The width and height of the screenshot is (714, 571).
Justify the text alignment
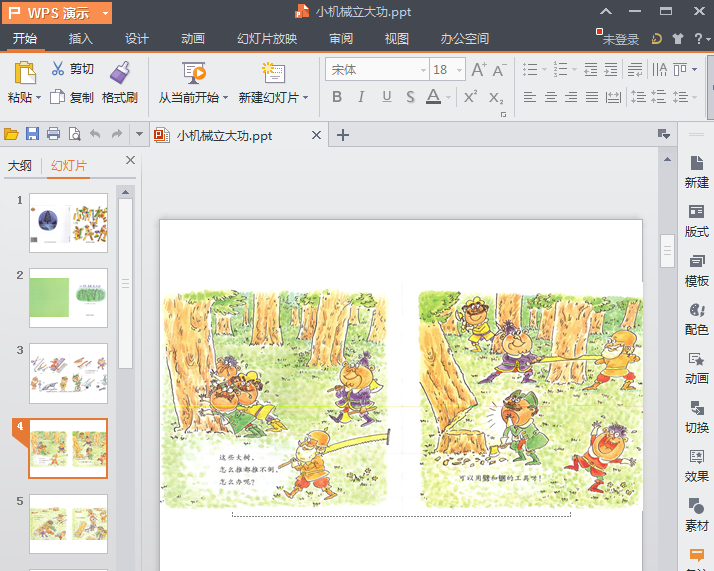[592, 97]
